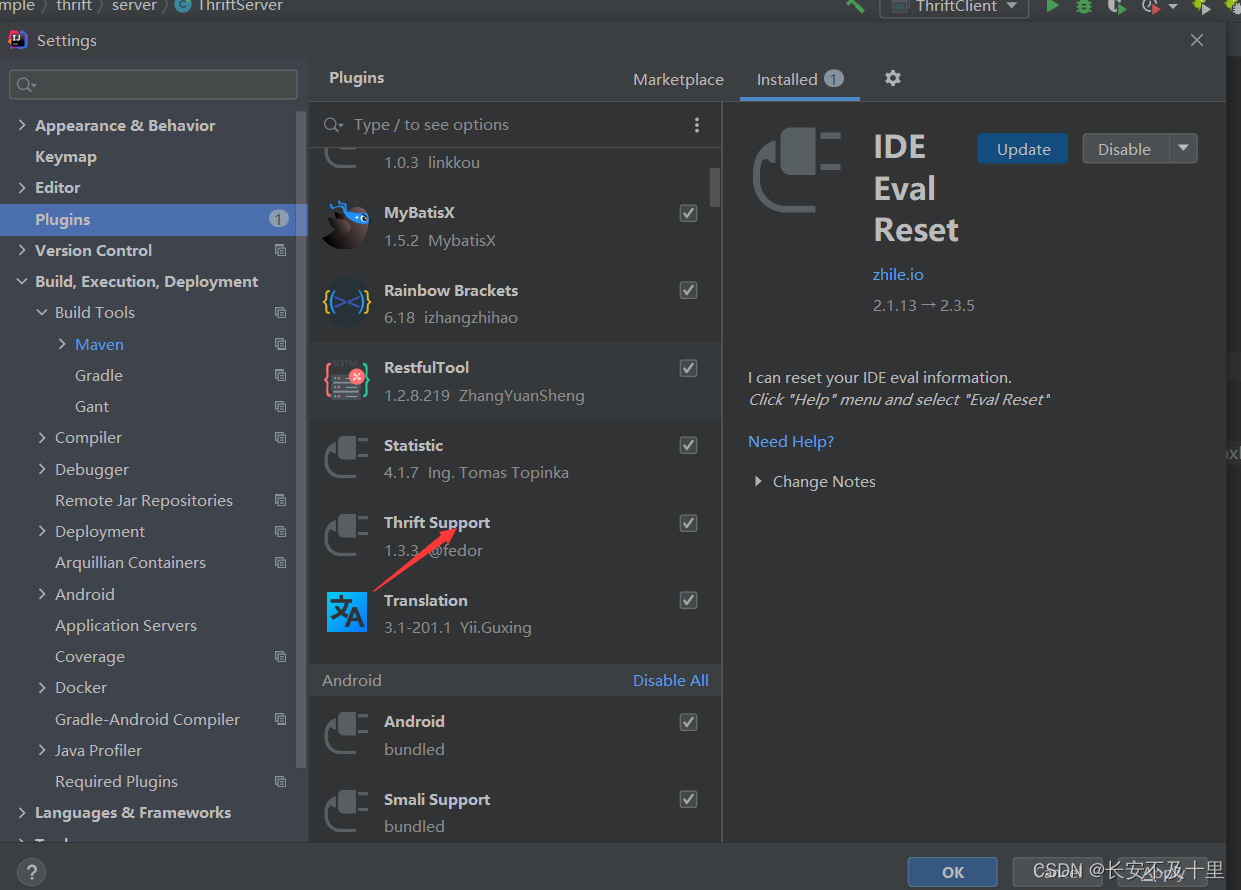Click Plugins update count badge
The image size is (1241, 890).
click(x=279, y=219)
